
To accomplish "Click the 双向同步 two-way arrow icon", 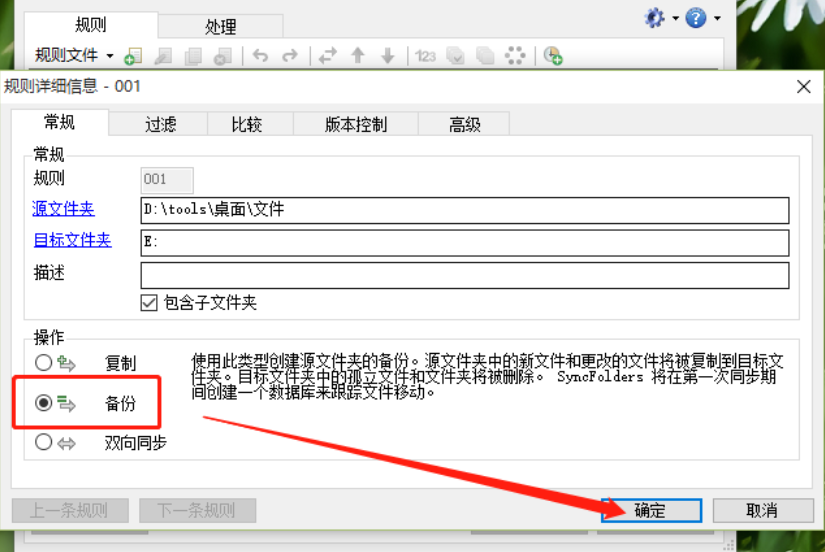I will (x=67, y=443).
